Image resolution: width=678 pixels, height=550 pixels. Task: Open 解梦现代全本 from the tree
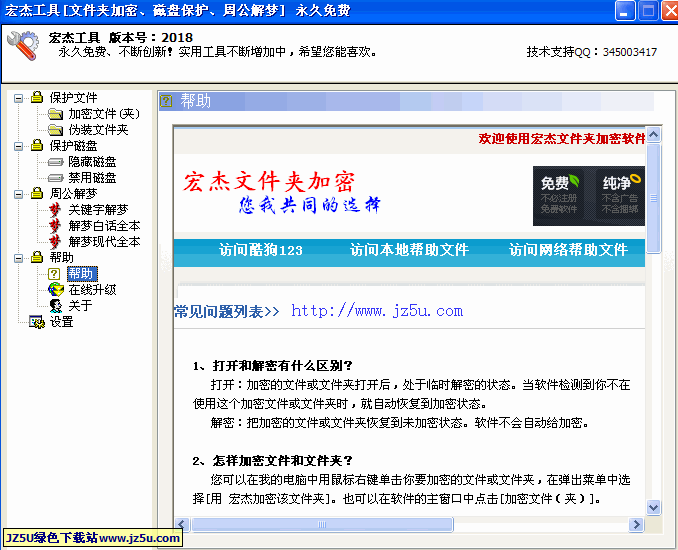(104, 242)
